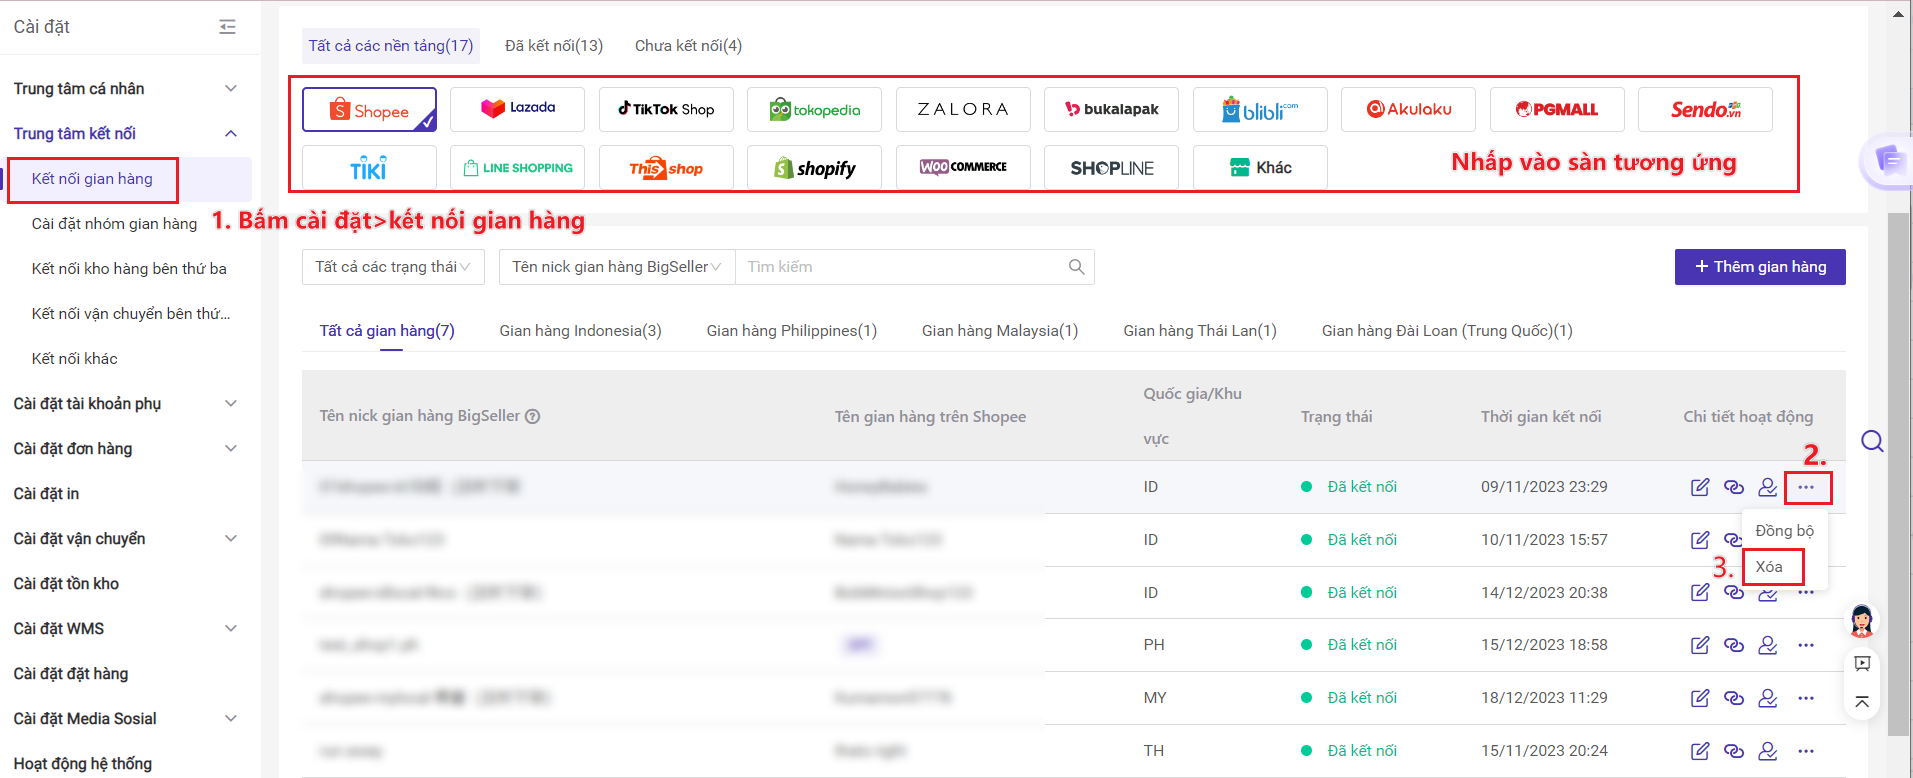The width and height of the screenshot is (1913, 778).
Task: Open the floating chat widget at right edge
Action: [x=1886, y=160]
